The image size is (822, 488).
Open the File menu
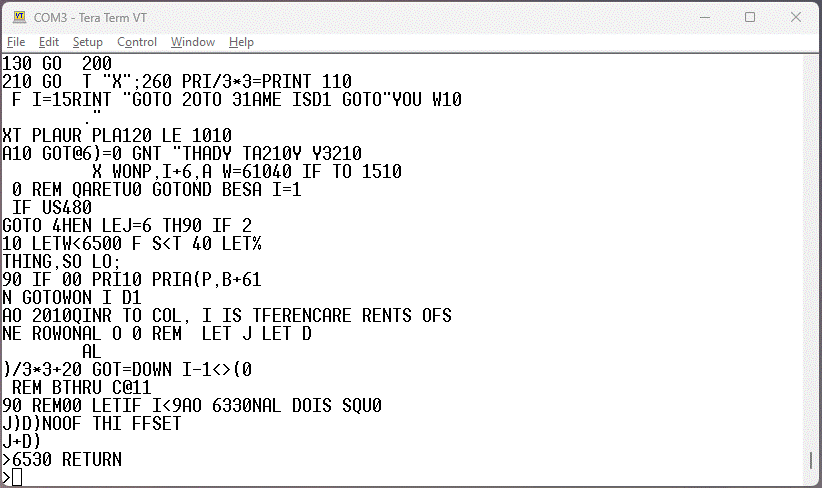point(16,42)
